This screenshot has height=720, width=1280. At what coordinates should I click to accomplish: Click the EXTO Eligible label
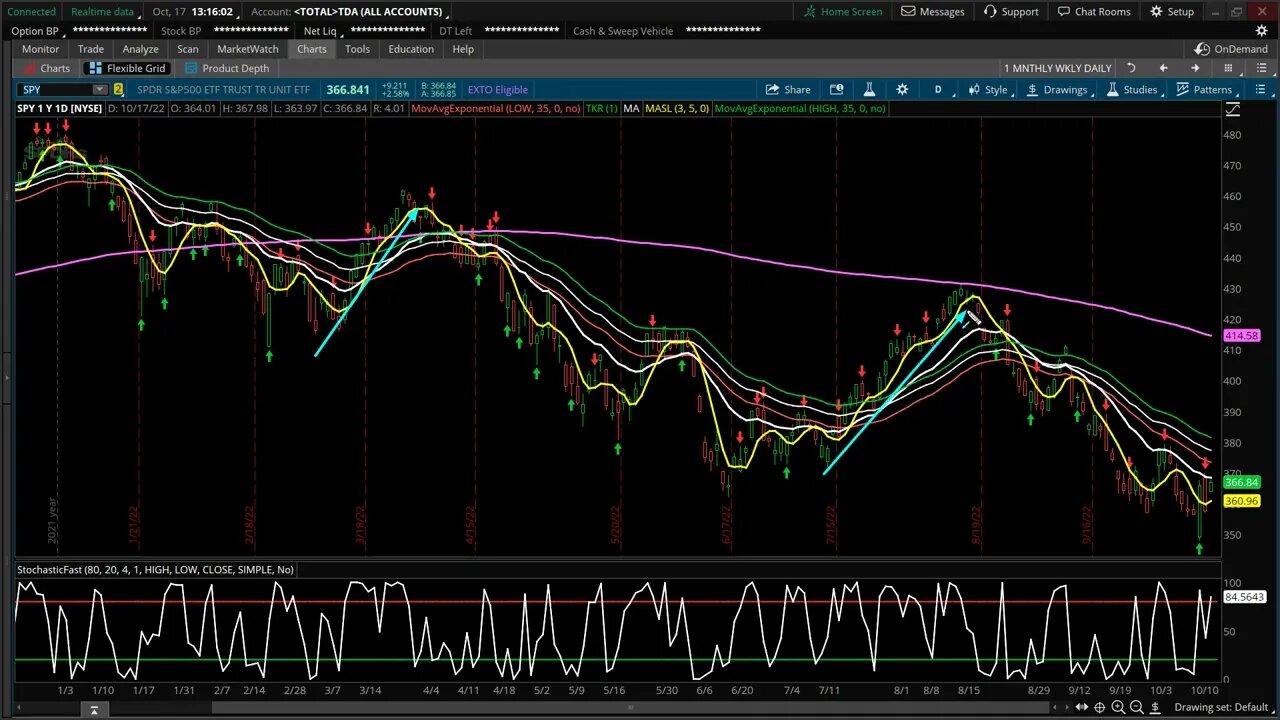[x=498, y=90]
